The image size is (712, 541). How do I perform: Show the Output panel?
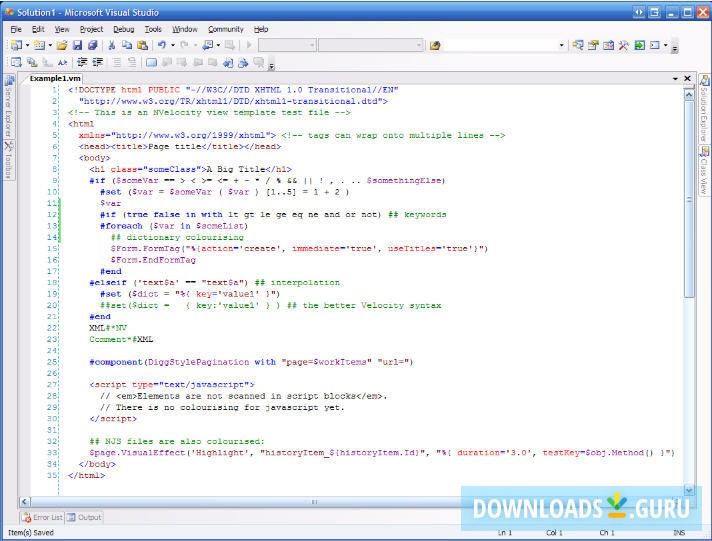tap(84, 517)
